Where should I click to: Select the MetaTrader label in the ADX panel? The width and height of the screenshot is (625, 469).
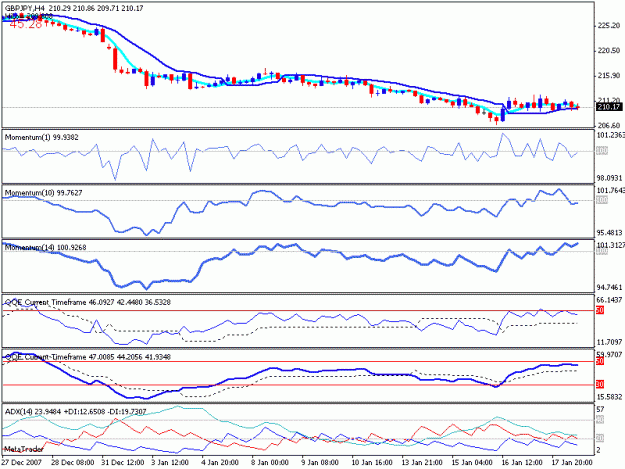pos(24,449)
